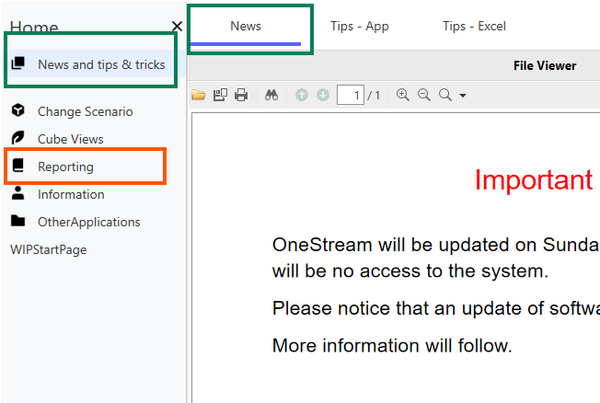Image resolution: width=600 pixels, height=403 pixels.
Task: Click the Open file folder icon
Action: [199, 95]
